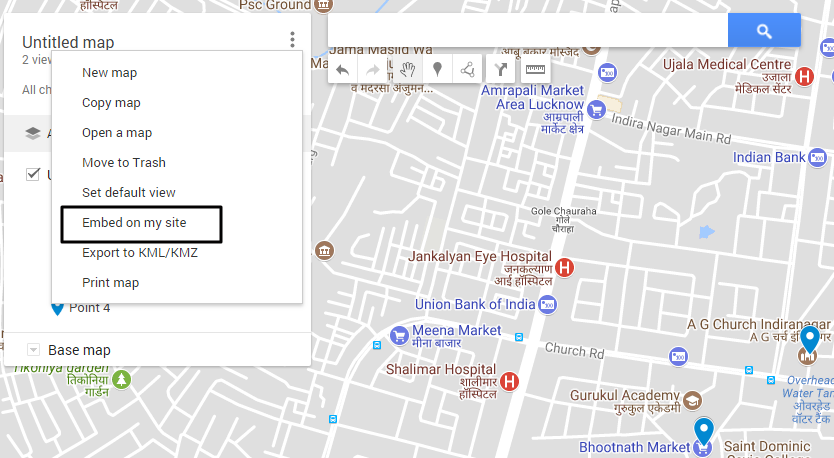Click the Base map label
Viewport: 834px width, 458px height.
(x=79, y=350)
